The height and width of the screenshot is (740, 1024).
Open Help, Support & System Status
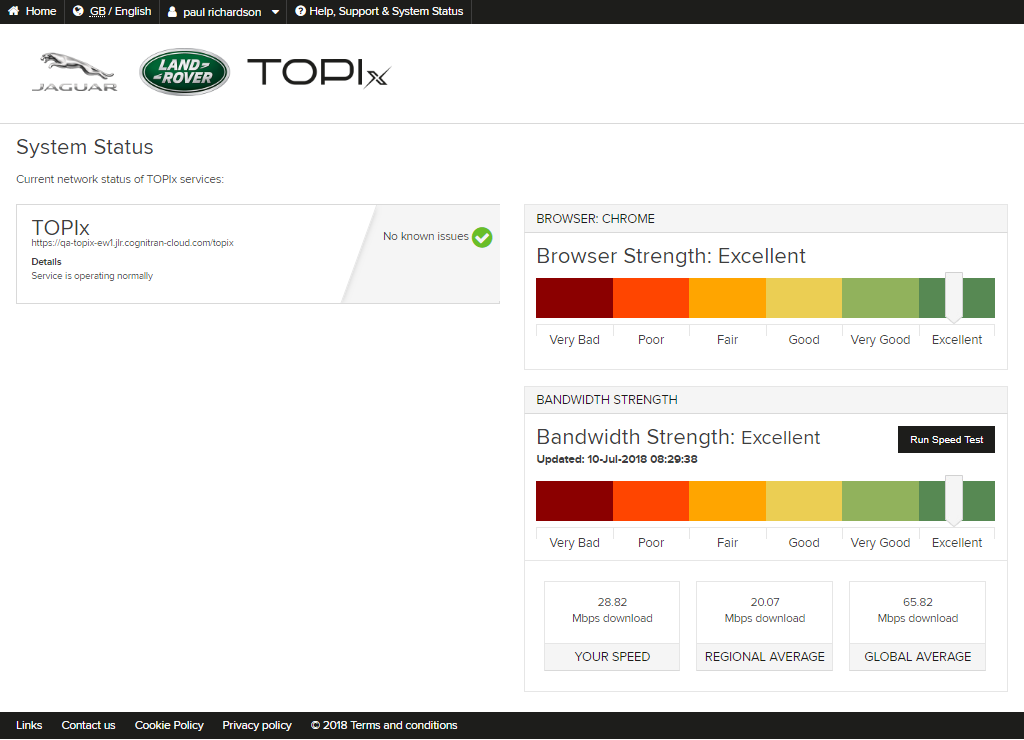[379, 12]
